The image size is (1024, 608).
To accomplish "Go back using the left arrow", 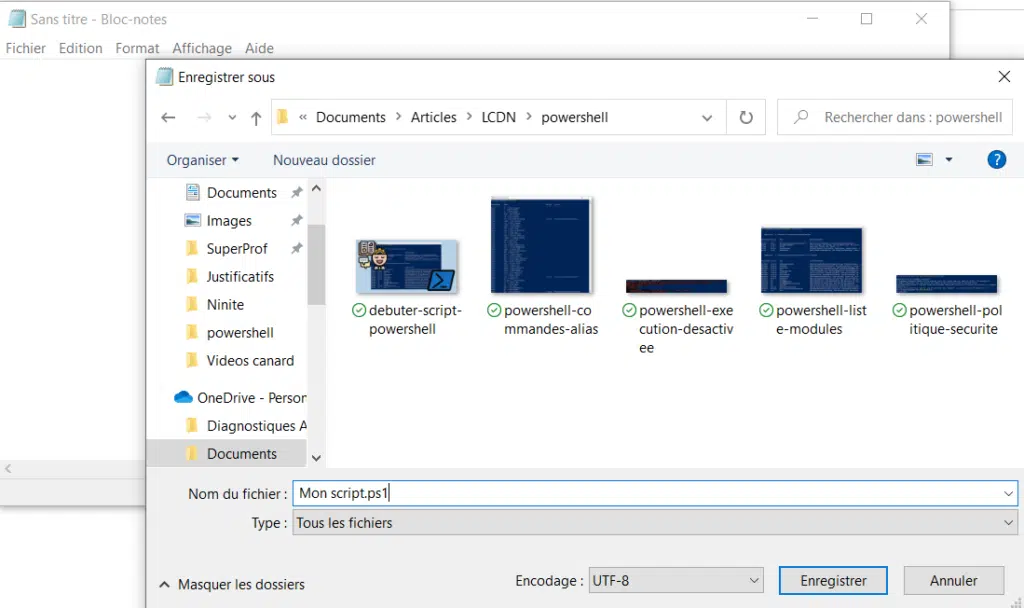I will [x=168, y=118].
